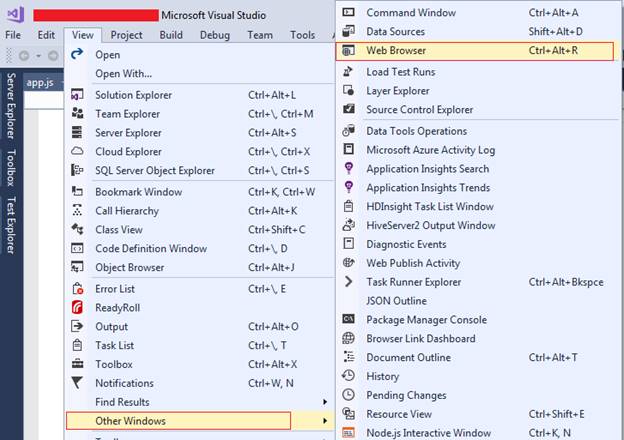Click the Web Browser menu icon
The image size is (624, 440).
pos(348,50)
